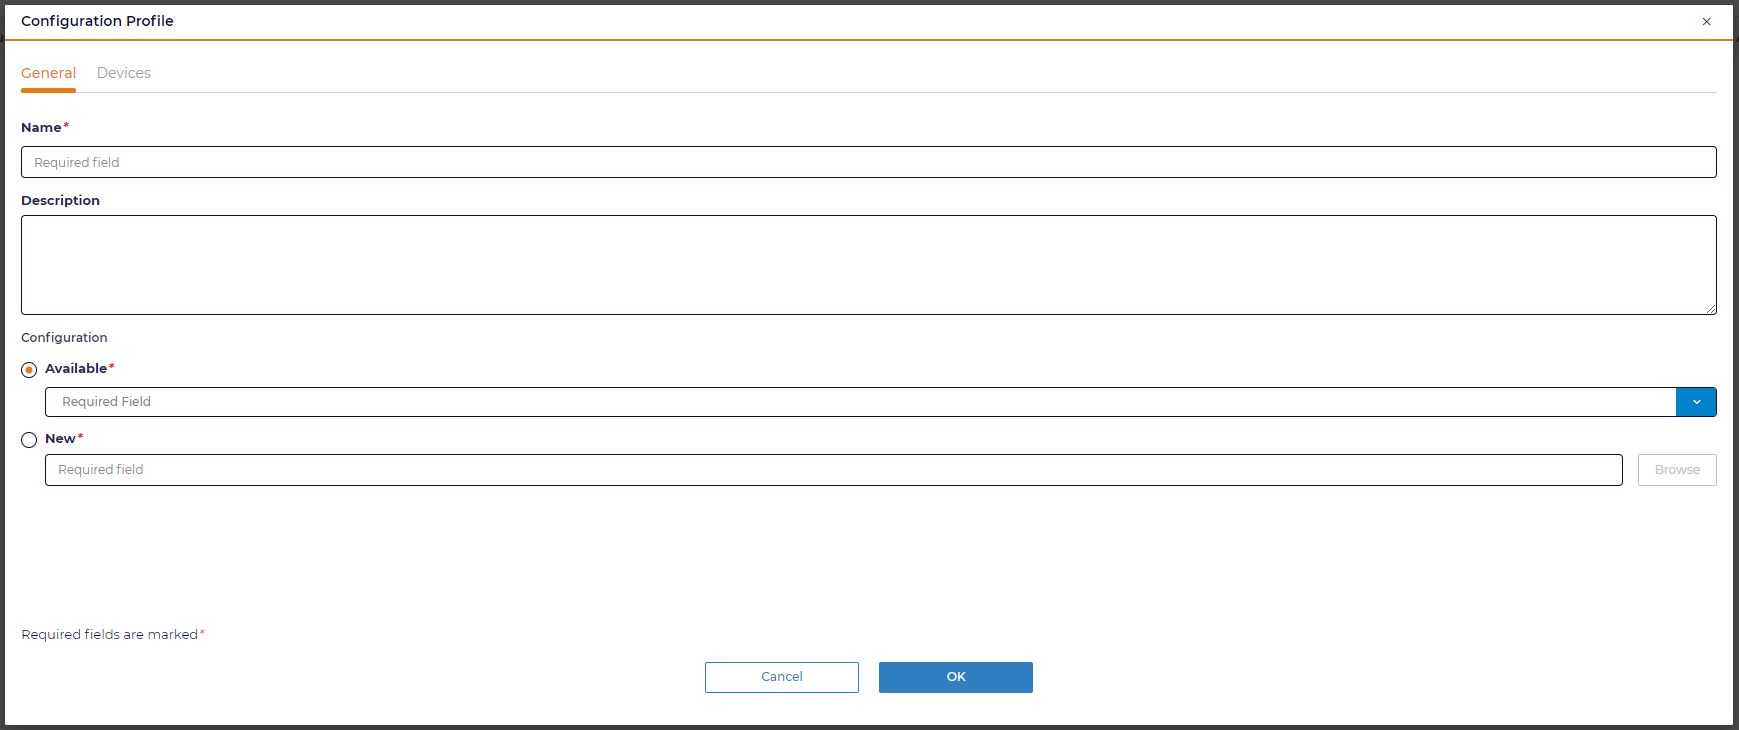
Task: Click the Browse button
Action: click(x=1677, y=470)
